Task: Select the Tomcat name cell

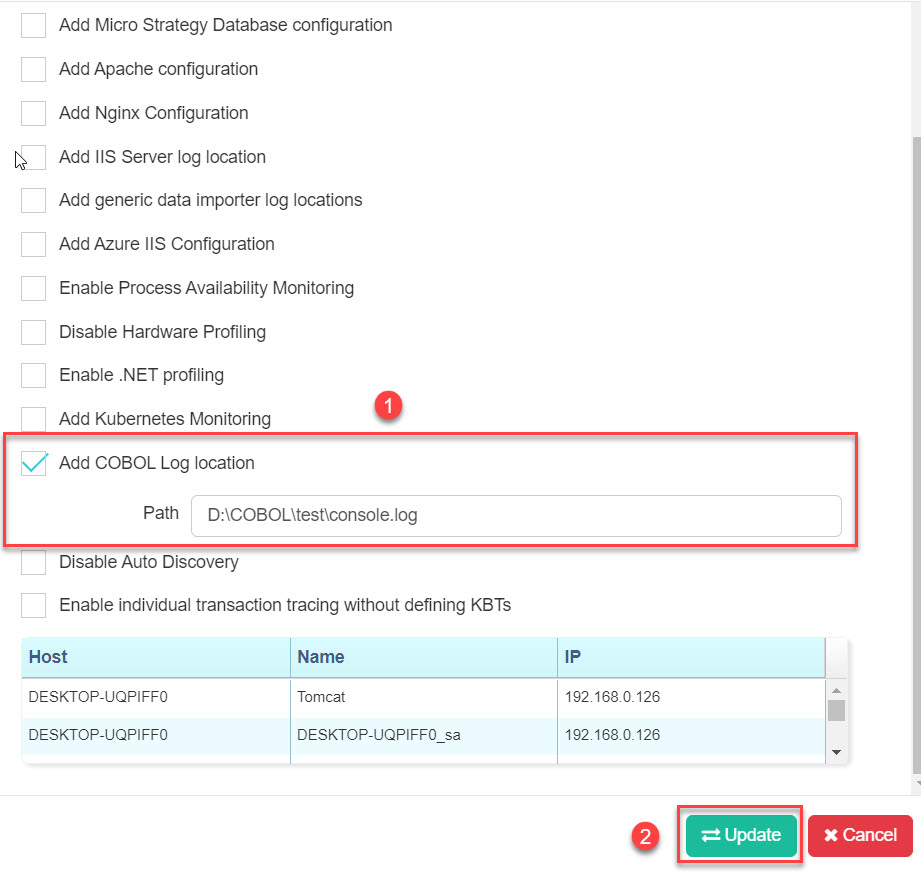Action: (423, 697)
